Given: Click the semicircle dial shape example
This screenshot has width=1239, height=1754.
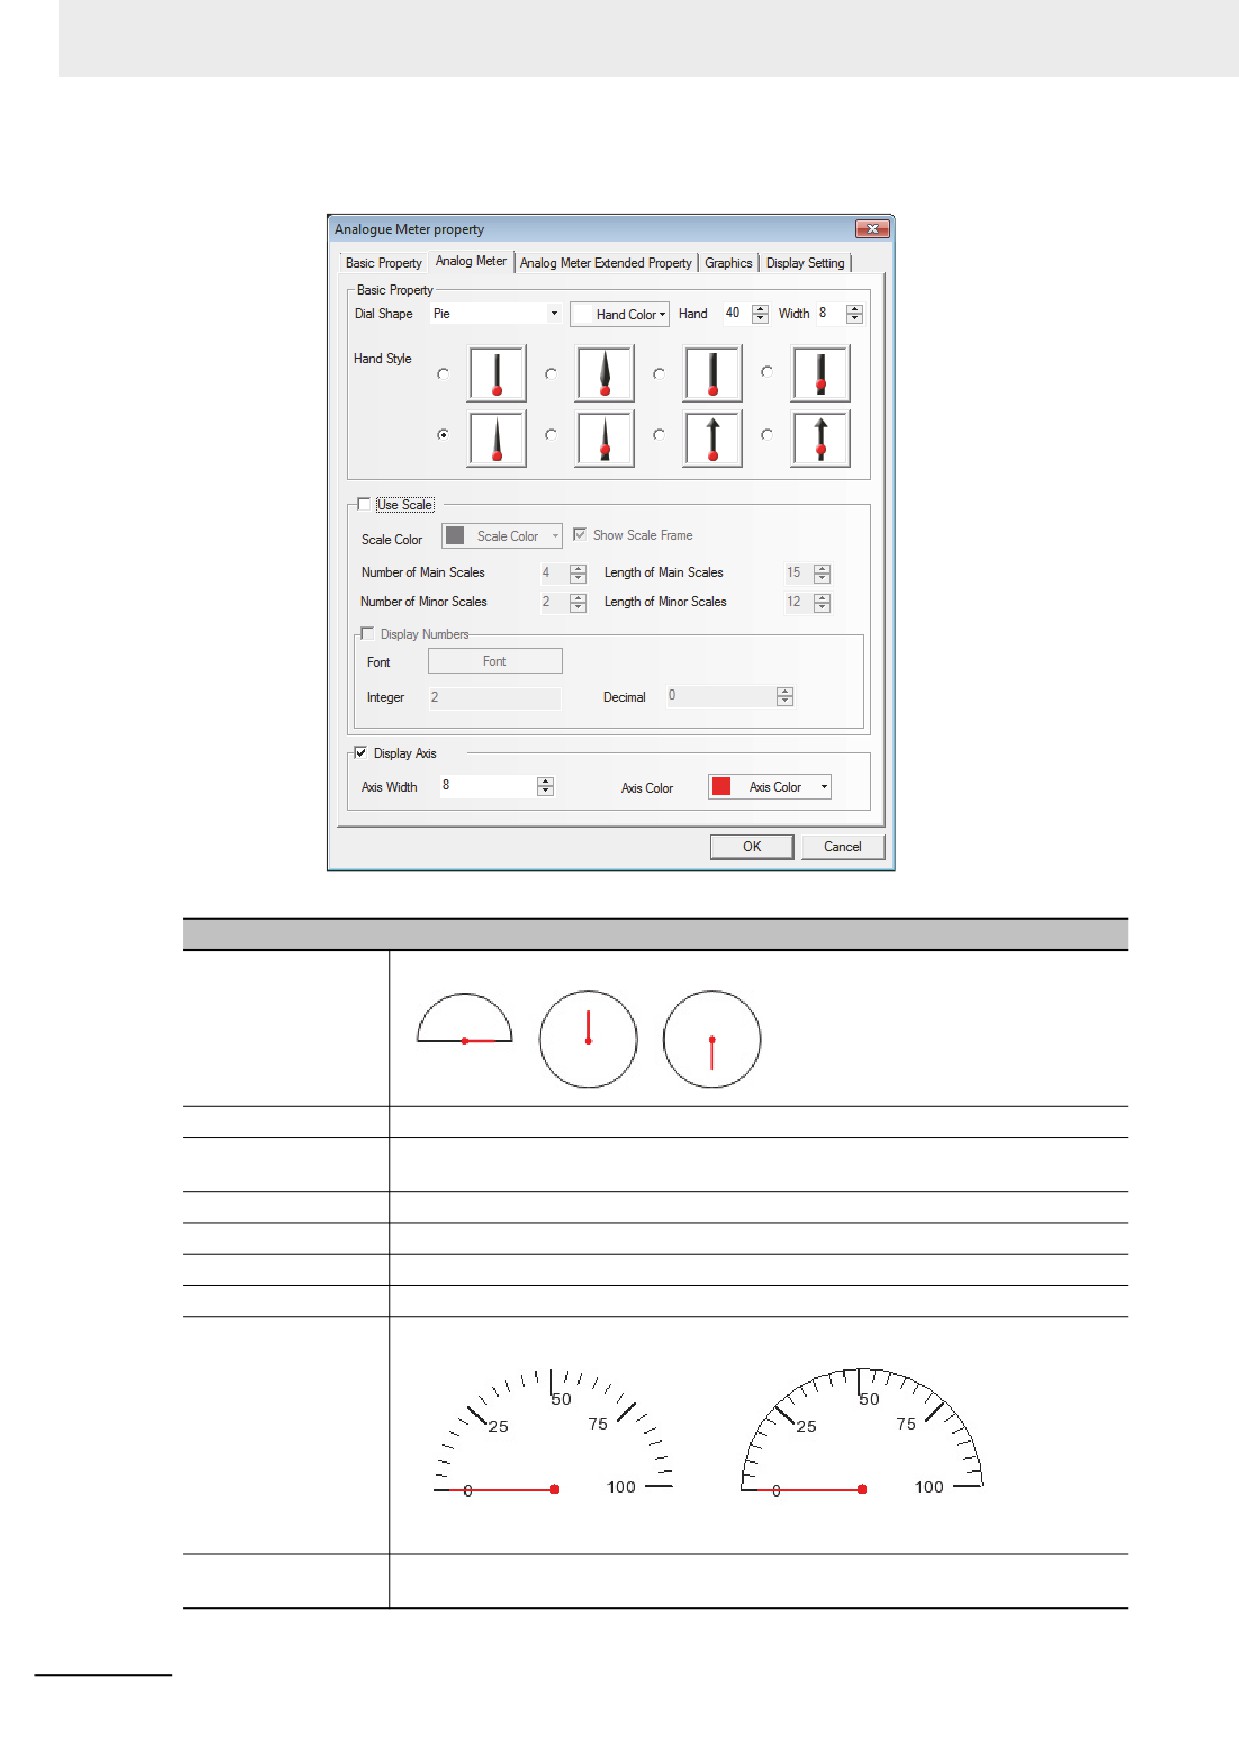Looking at the screenshot, I should [x=464, y=1020].
